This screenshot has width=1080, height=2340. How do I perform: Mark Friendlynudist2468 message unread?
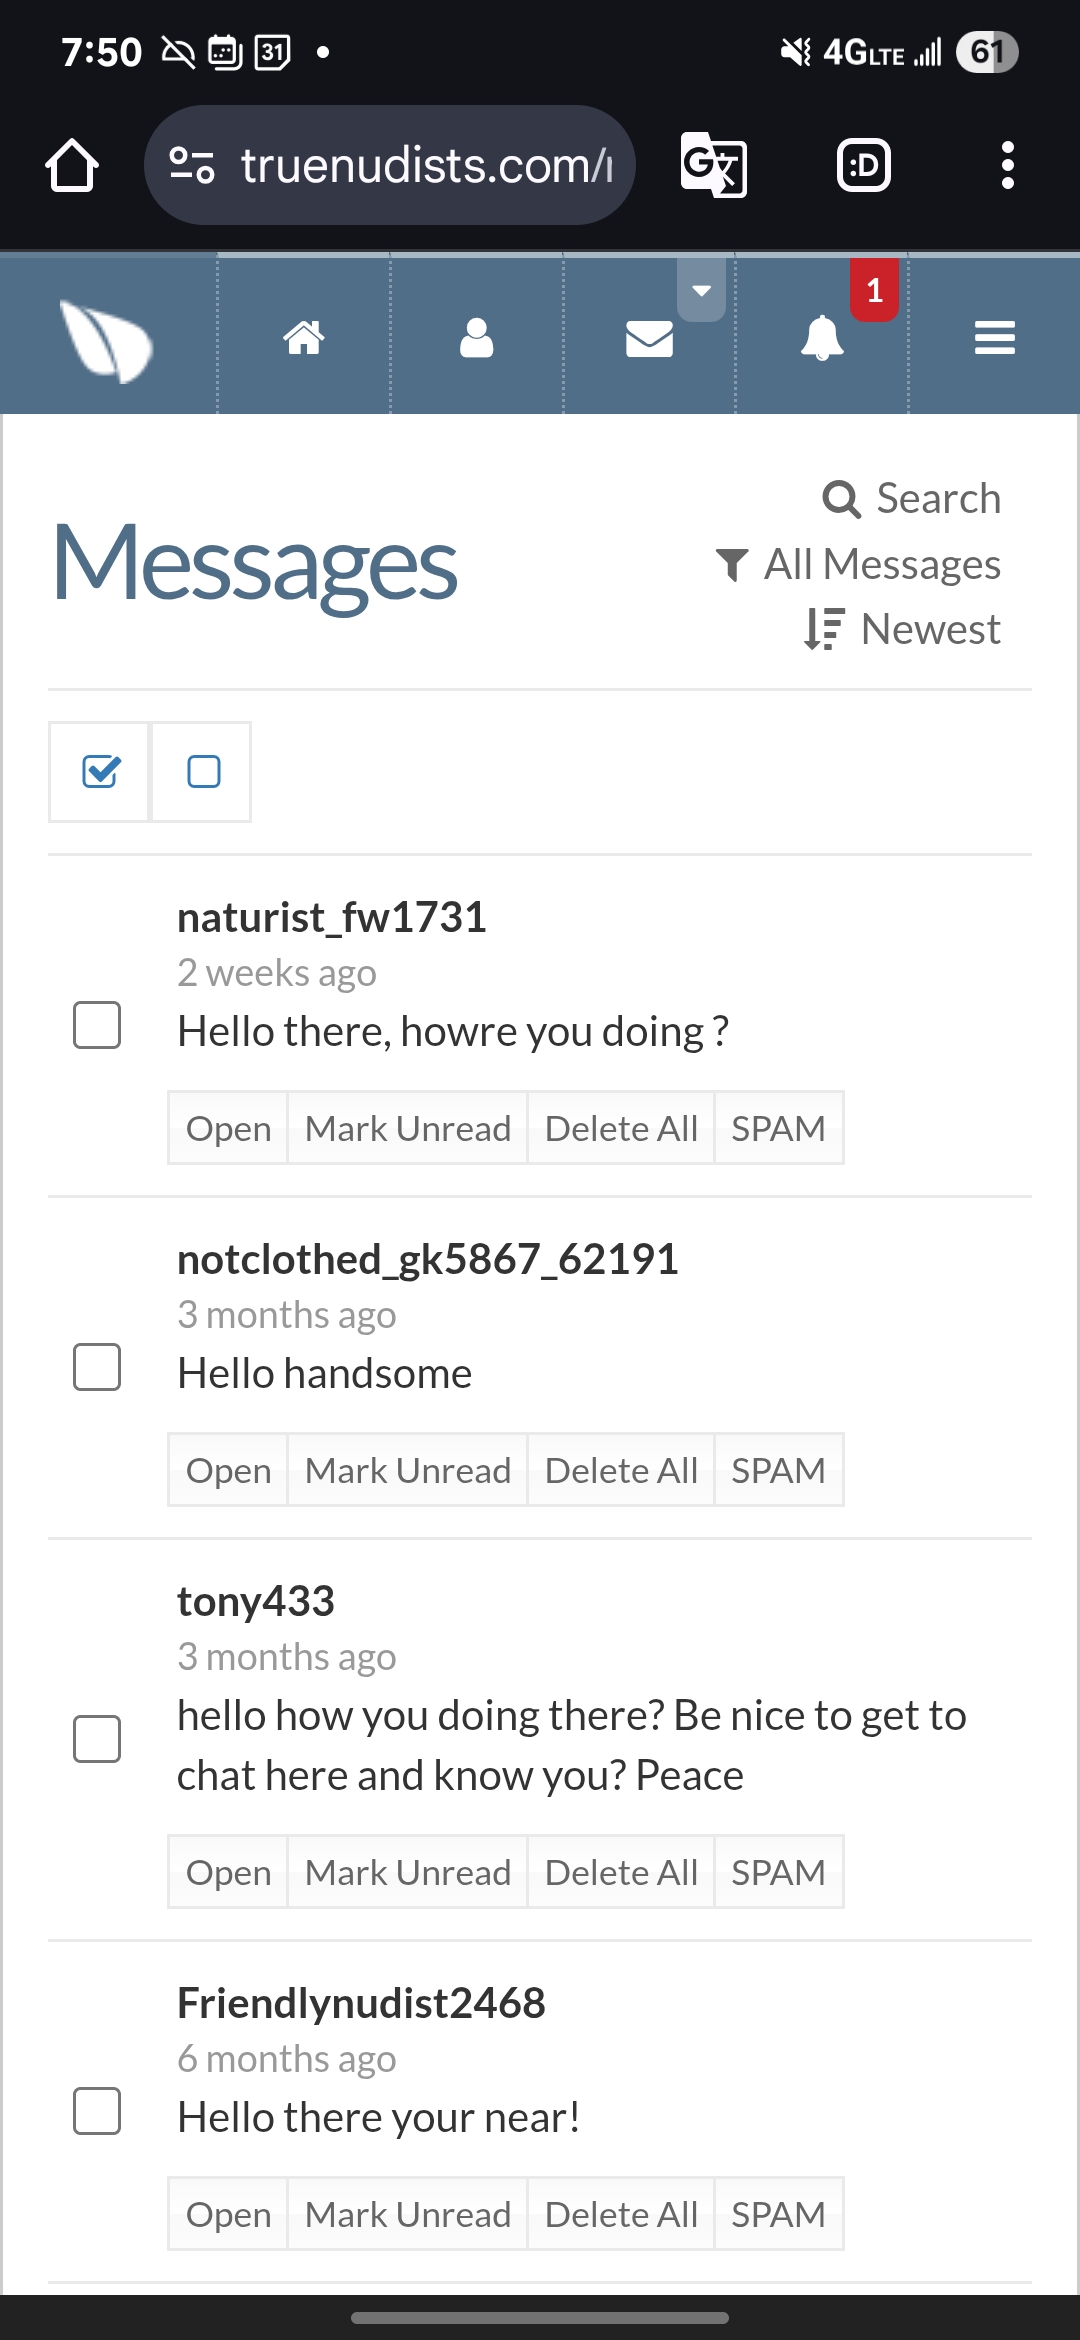[x=408, y=2214]
